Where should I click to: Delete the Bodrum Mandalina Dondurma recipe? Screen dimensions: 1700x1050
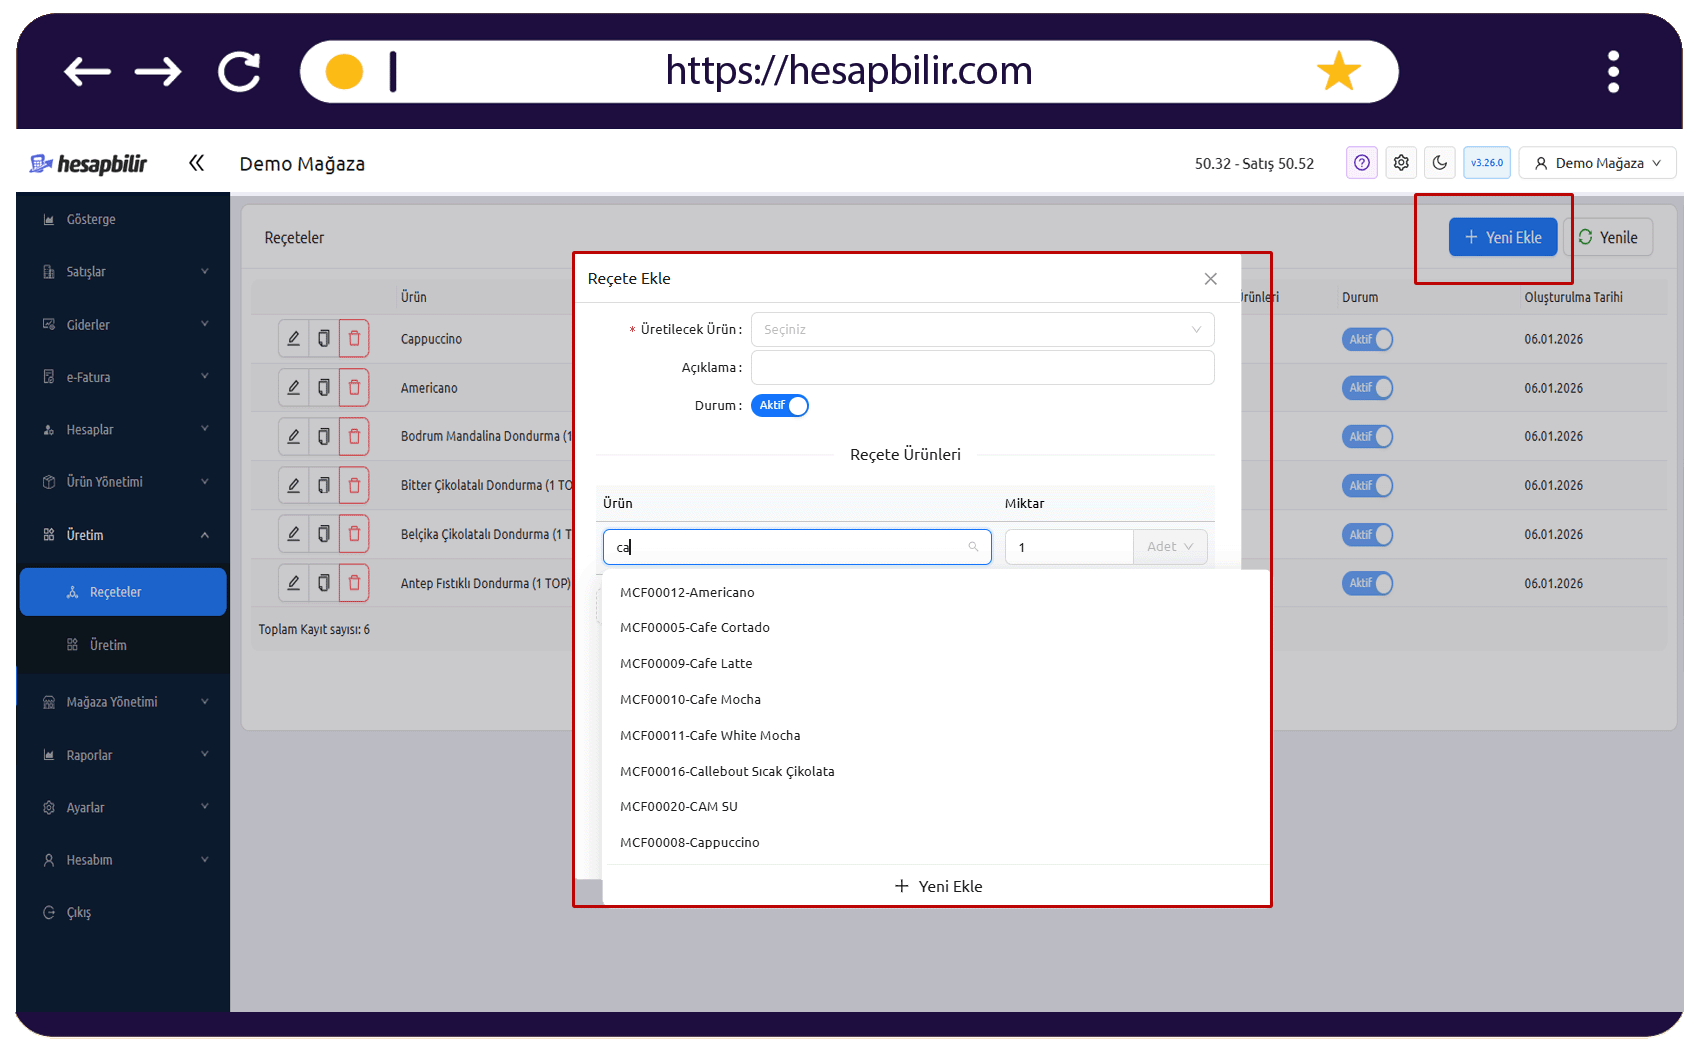point(354,436)
